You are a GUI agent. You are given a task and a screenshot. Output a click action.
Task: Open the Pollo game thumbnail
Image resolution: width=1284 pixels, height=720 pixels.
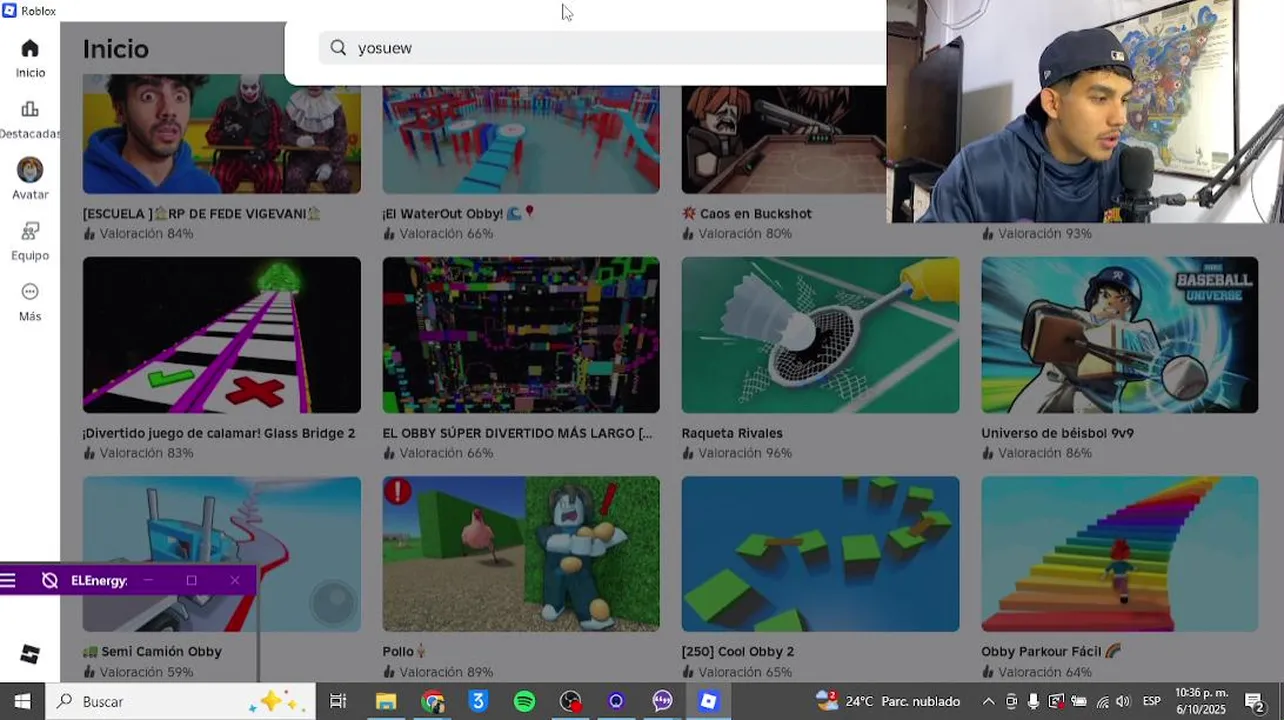click(521, 554)
